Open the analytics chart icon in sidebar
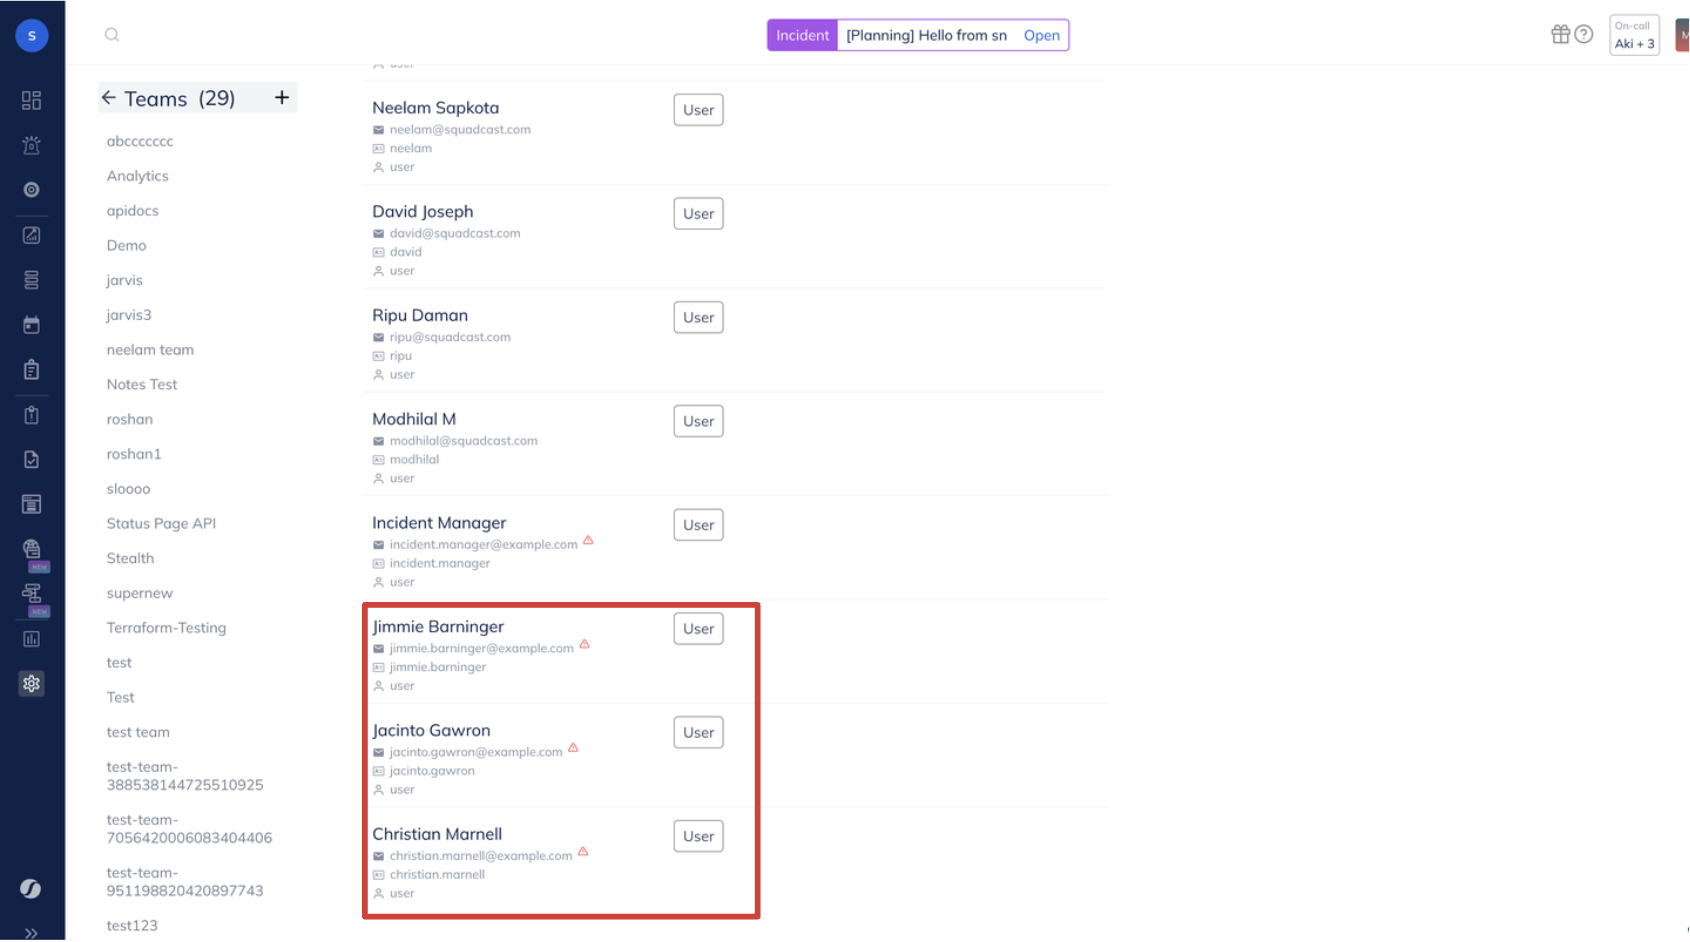Image resolution: width=1690 pixels, height=942 pixels. pos(32,639)
